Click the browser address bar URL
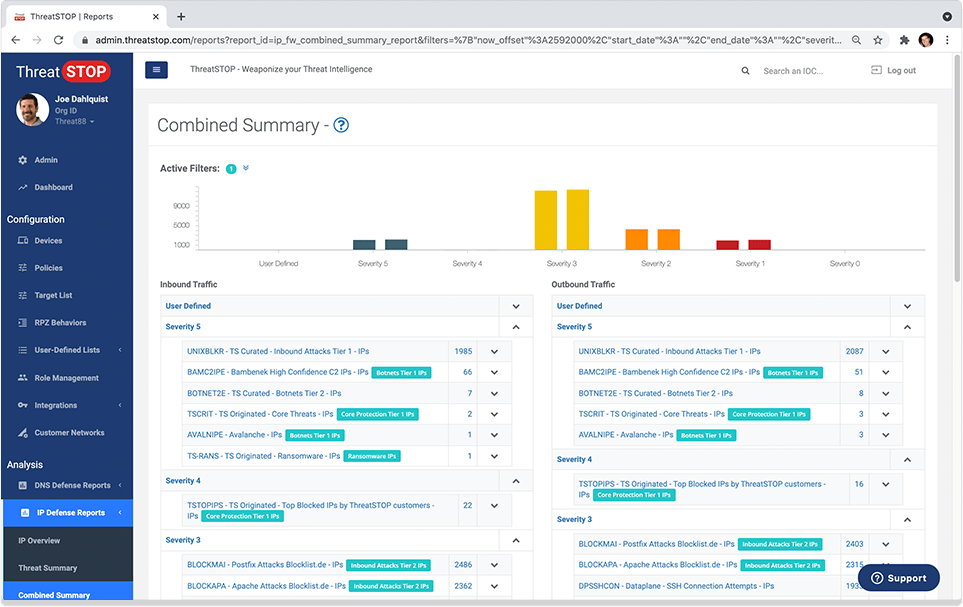 coord(468,40)
